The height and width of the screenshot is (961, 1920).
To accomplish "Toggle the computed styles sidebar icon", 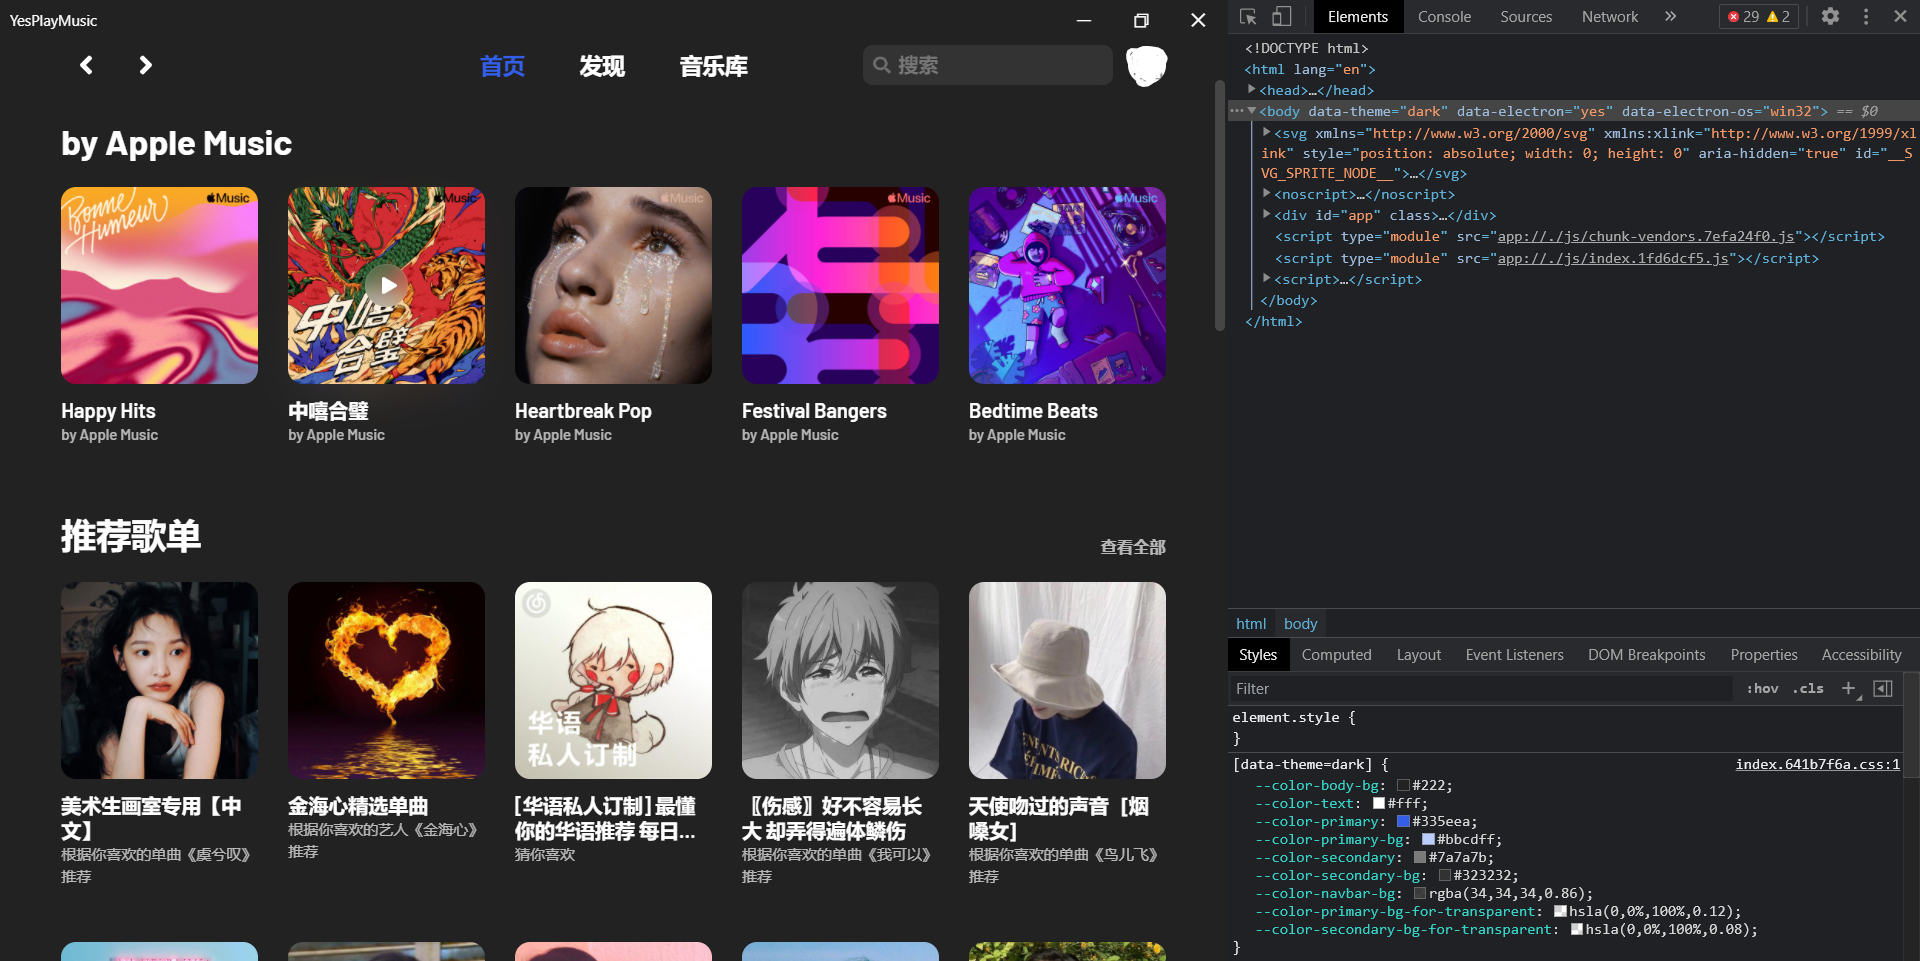I will [x=1883, y=688].
